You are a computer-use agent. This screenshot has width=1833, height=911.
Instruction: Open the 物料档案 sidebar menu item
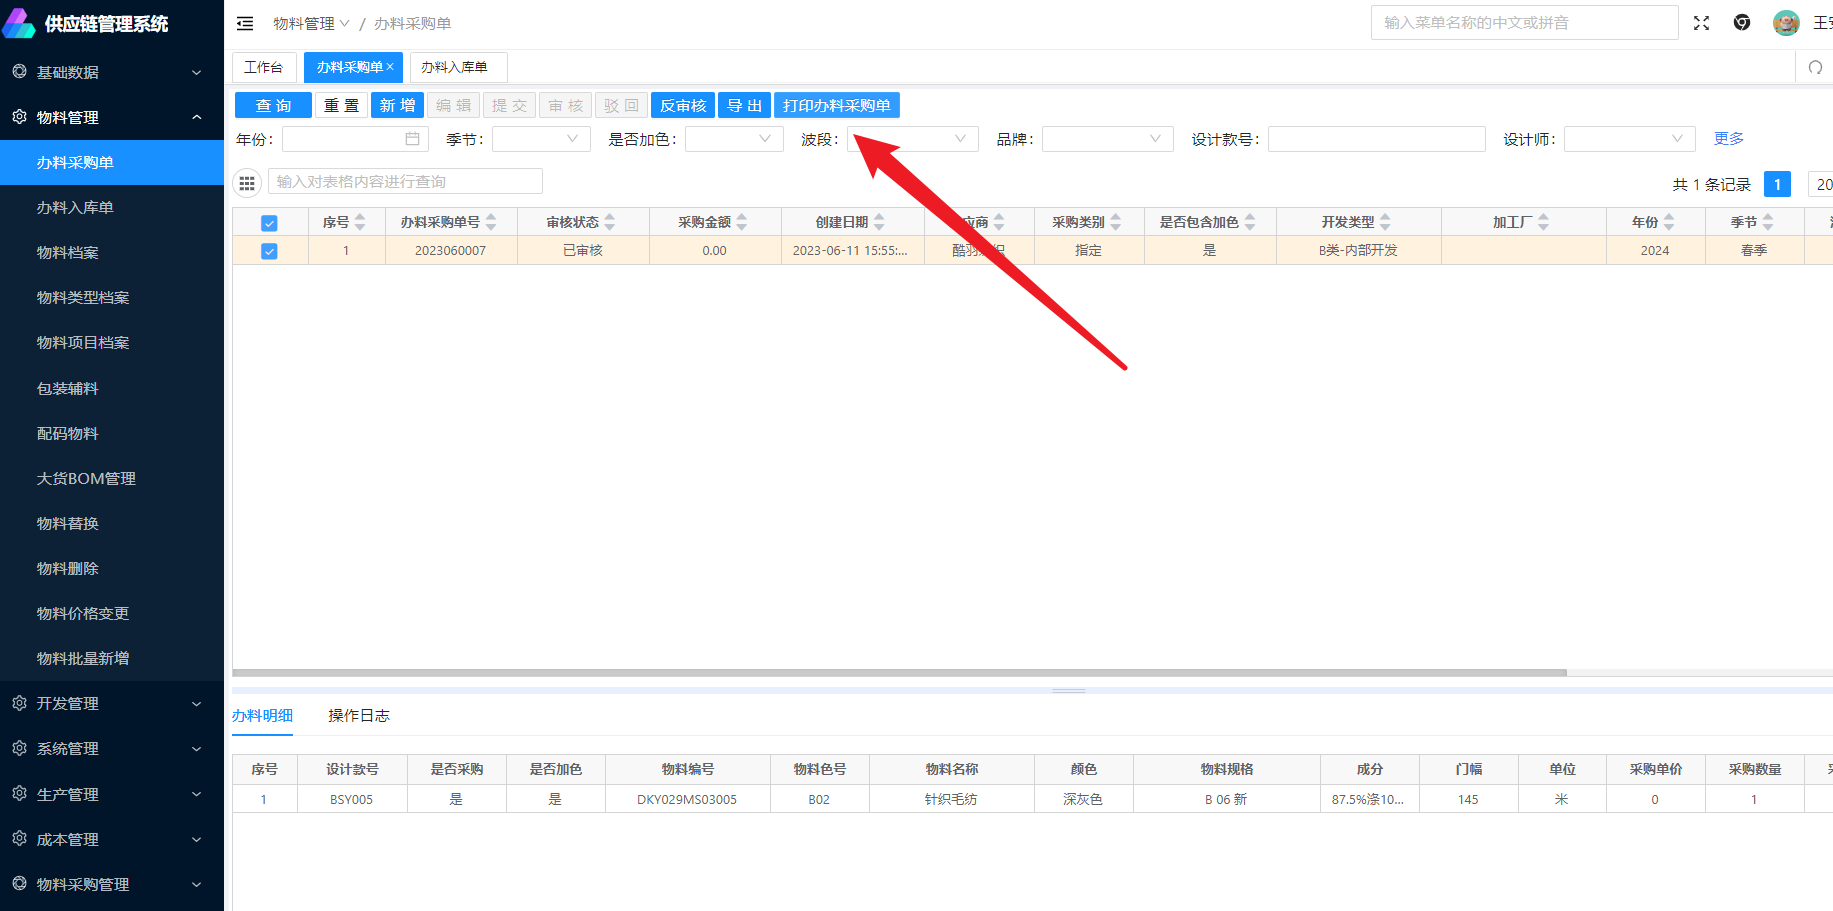68,253
